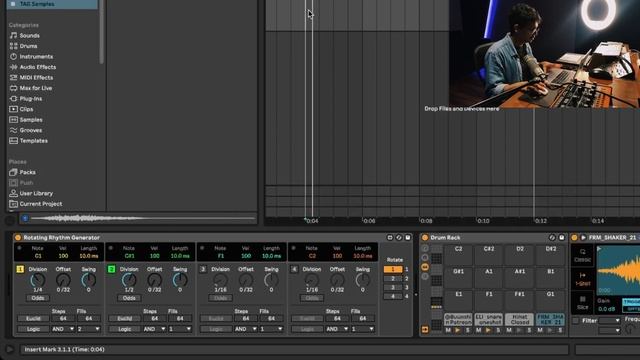Select the FRM SHAKER 21 drum pad
The image size is (640, 360).
click(550, 319)
